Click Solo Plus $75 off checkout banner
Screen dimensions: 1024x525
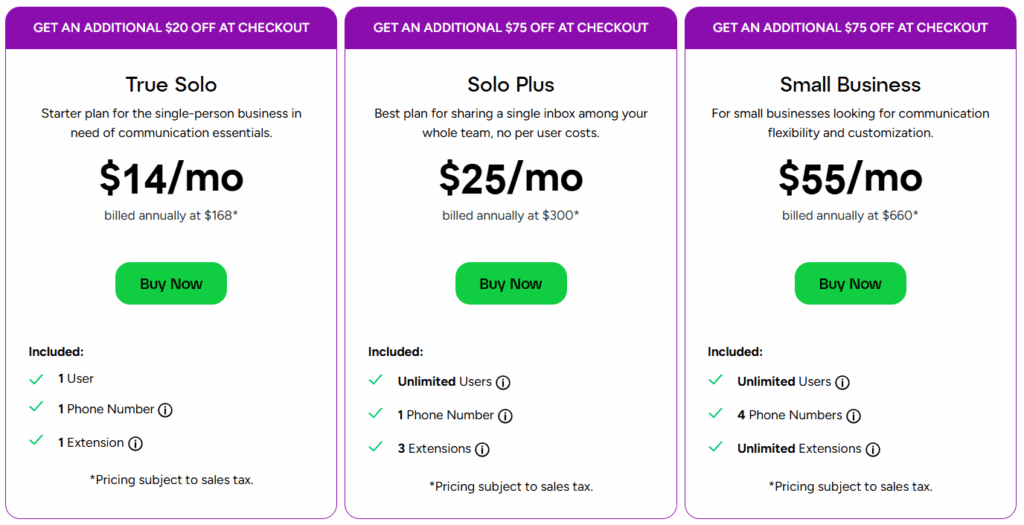point(511,28)
